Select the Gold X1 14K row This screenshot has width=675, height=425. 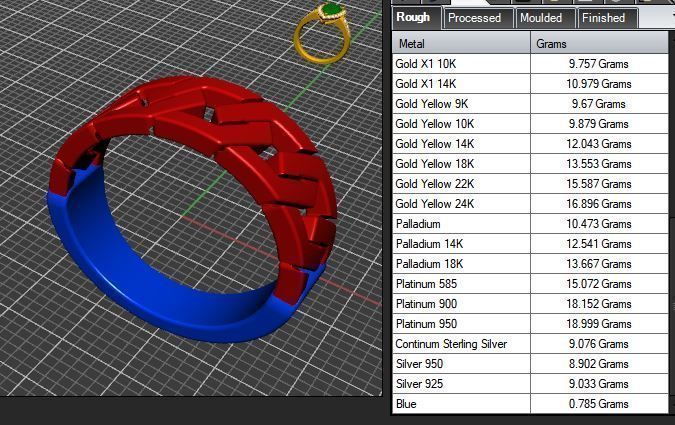(530, 84)
